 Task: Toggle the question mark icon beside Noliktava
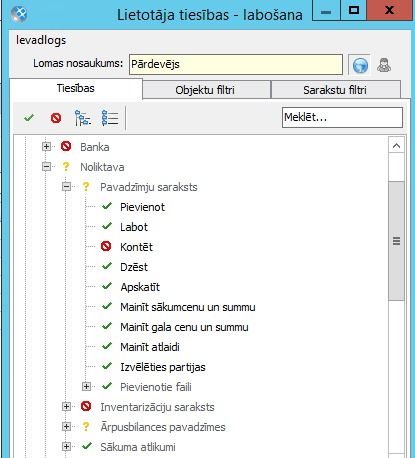[66, 167]
